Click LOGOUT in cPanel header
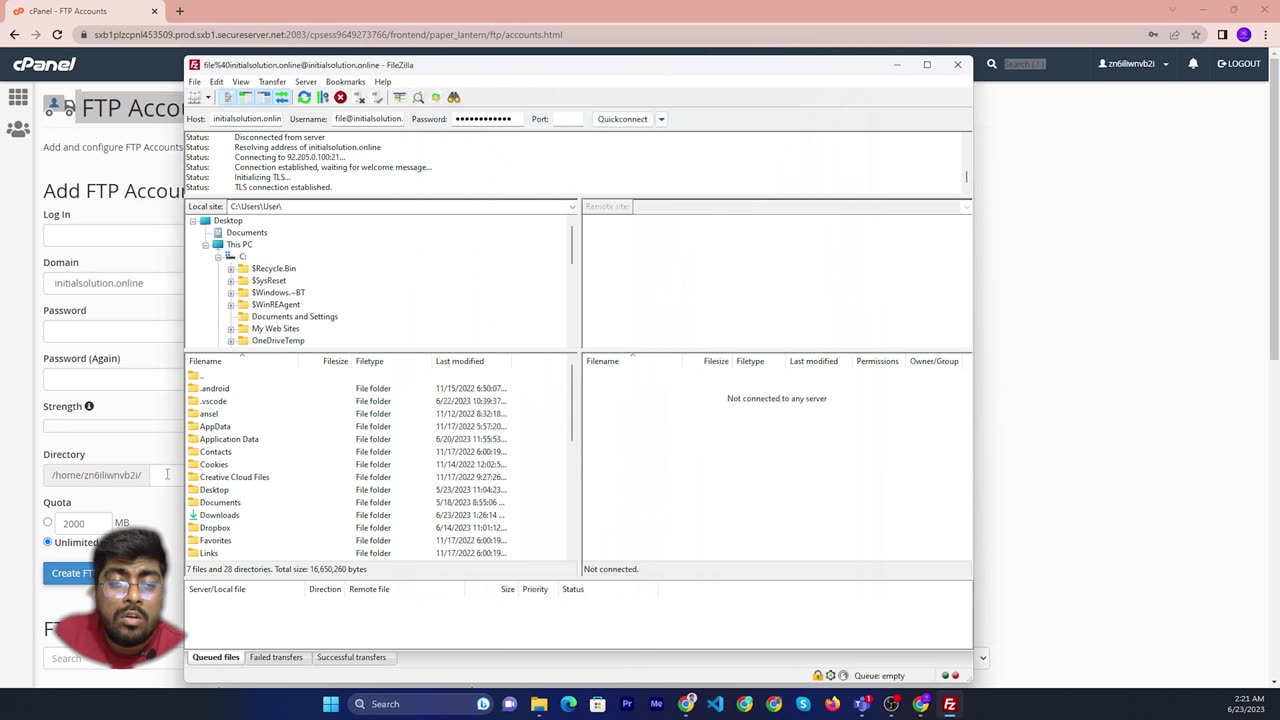This screenshot has width=1280, height=720. tap(1239, 64)
